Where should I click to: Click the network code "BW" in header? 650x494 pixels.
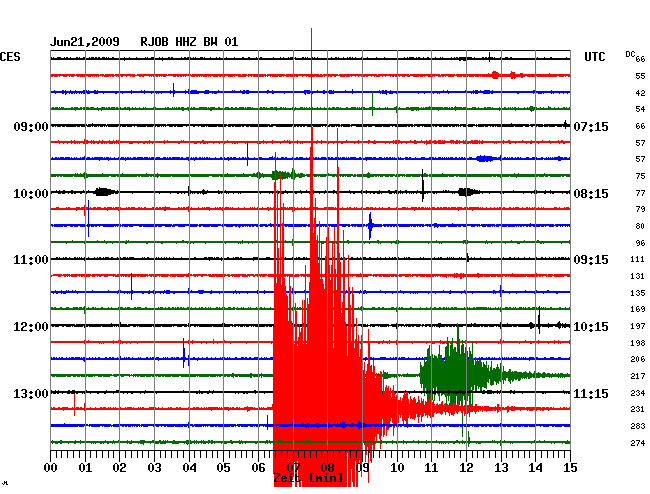coord(210,42)
